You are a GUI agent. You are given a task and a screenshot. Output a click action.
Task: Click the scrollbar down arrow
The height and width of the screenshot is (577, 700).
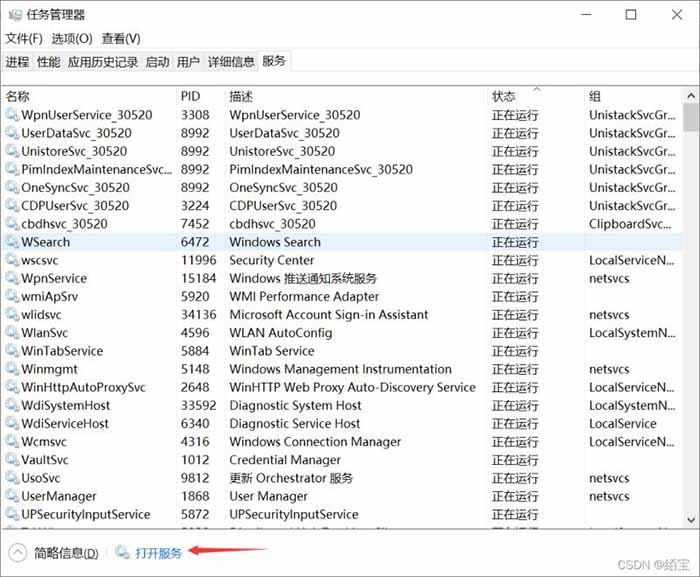click(691, 519)
